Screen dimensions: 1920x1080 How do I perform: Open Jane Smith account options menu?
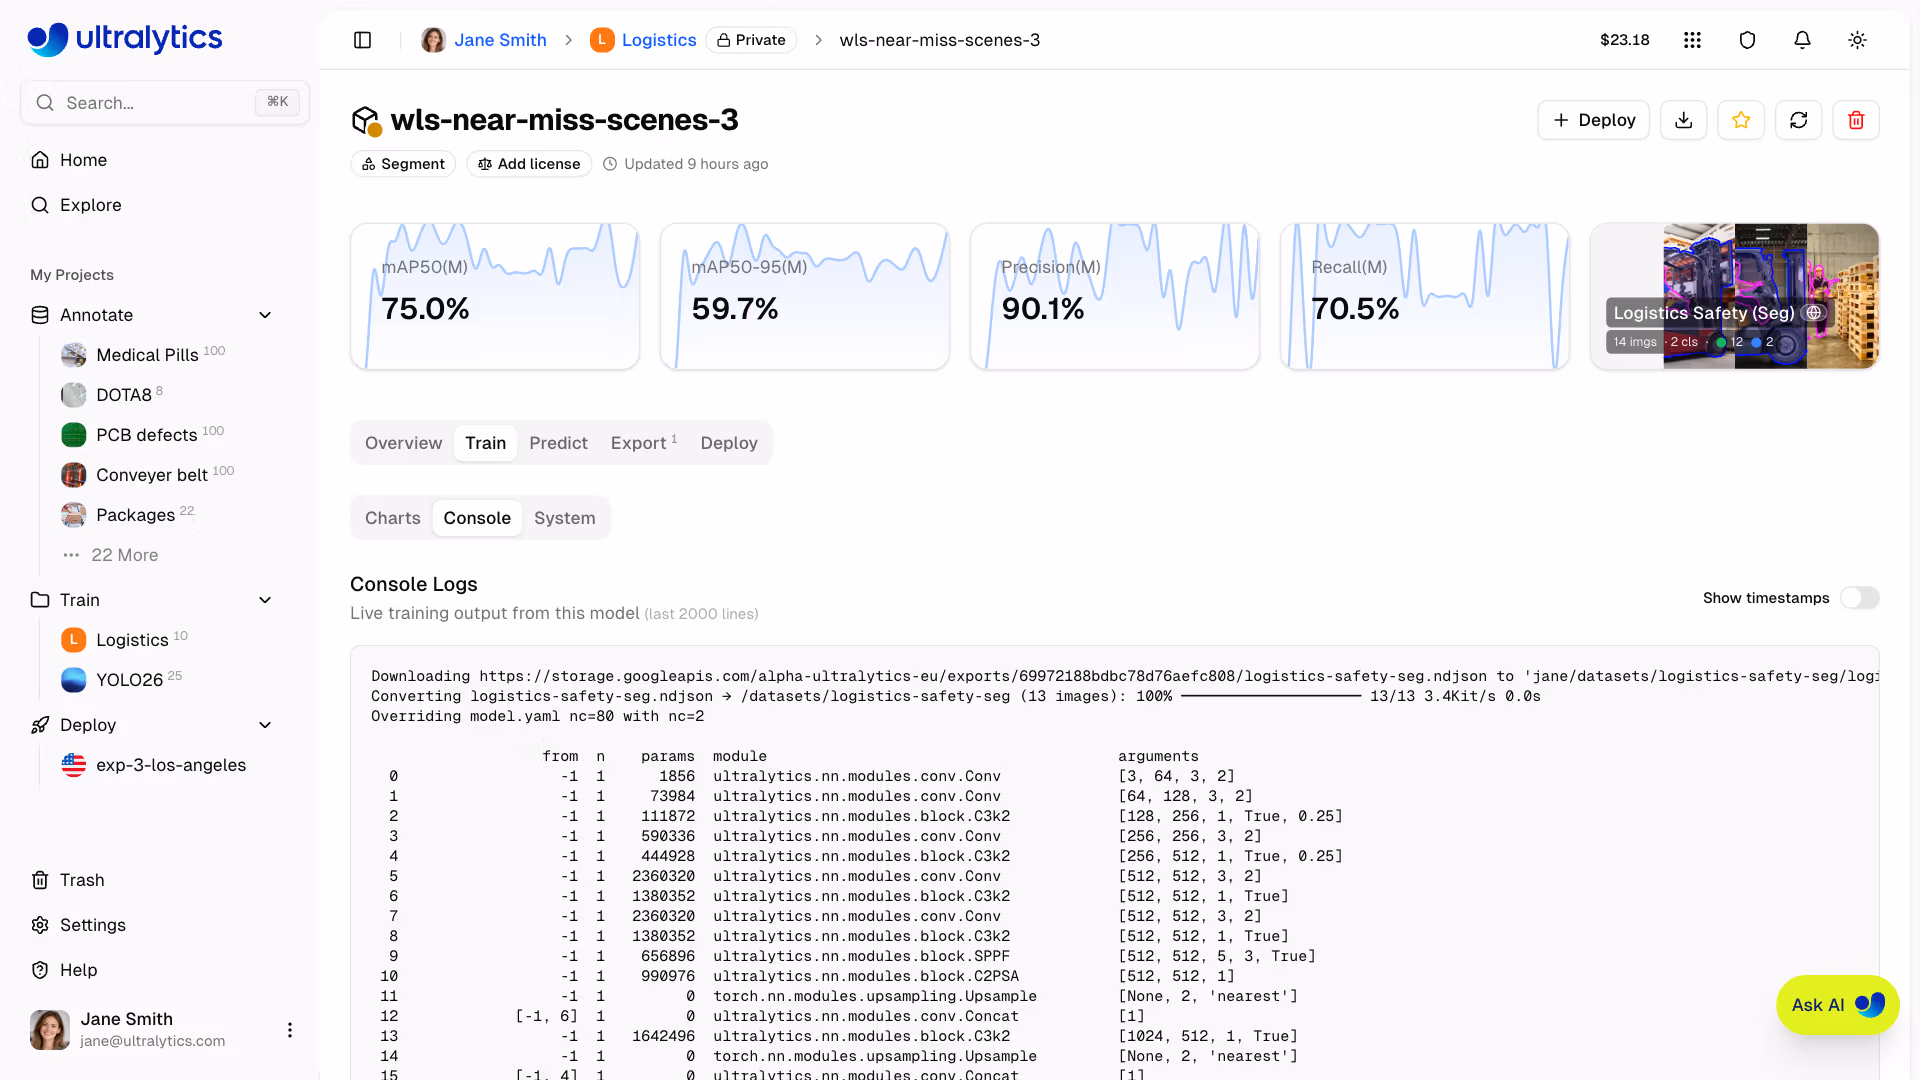pyautogui.click(x=290, y=1030)
